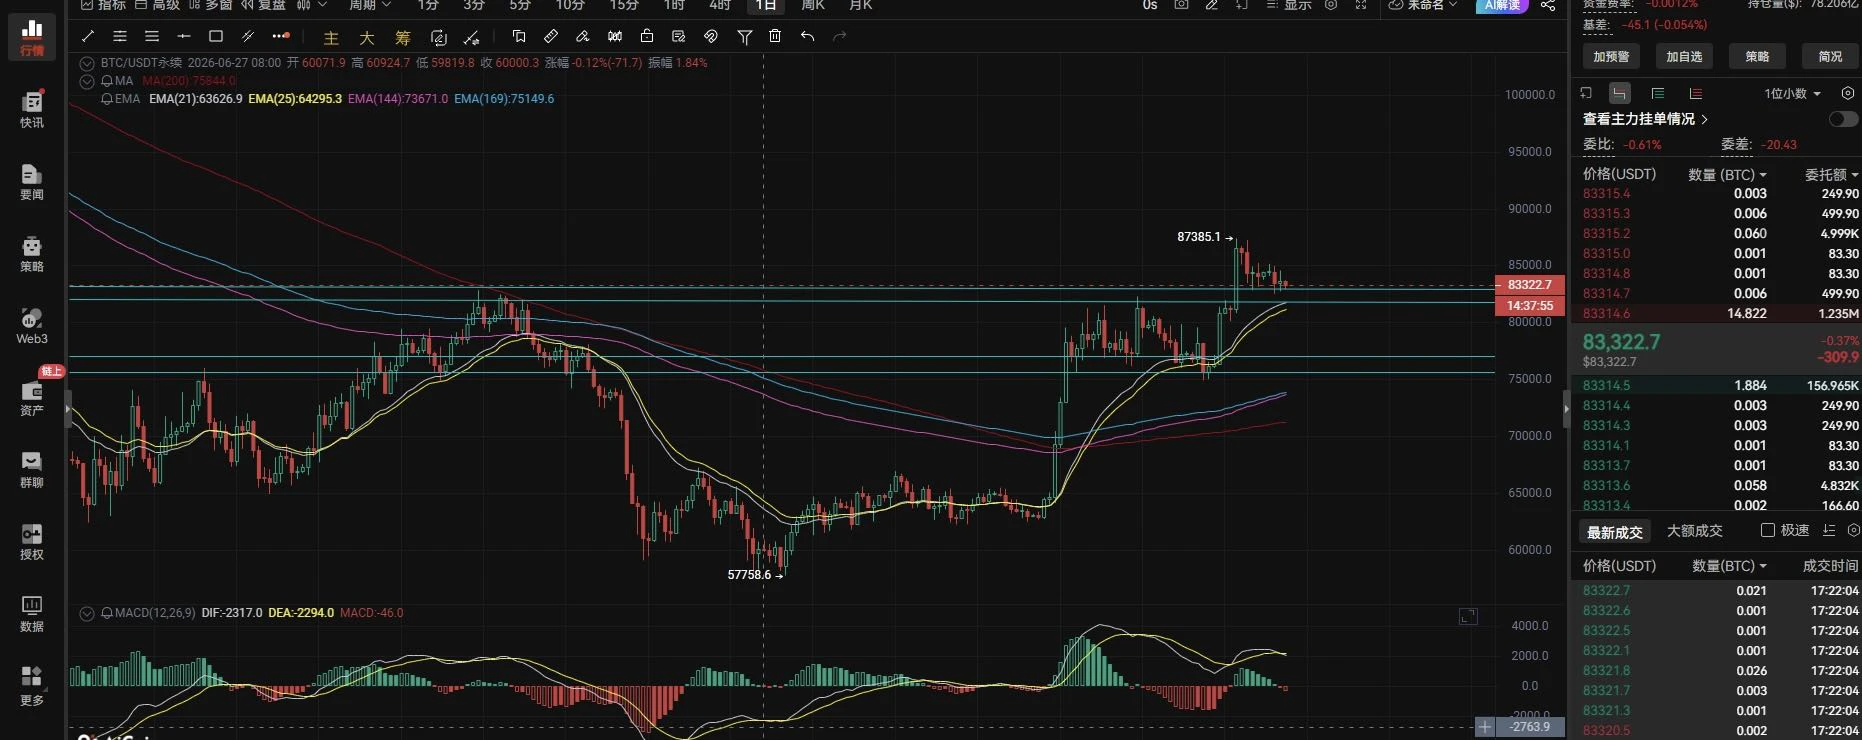1862x740 pixels.
Task: Click the AI解读 button
Action: (1502, 6)
